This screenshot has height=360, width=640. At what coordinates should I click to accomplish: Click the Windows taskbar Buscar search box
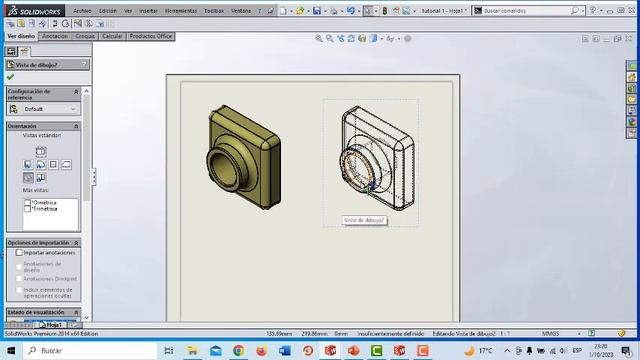tap(90, 351)
